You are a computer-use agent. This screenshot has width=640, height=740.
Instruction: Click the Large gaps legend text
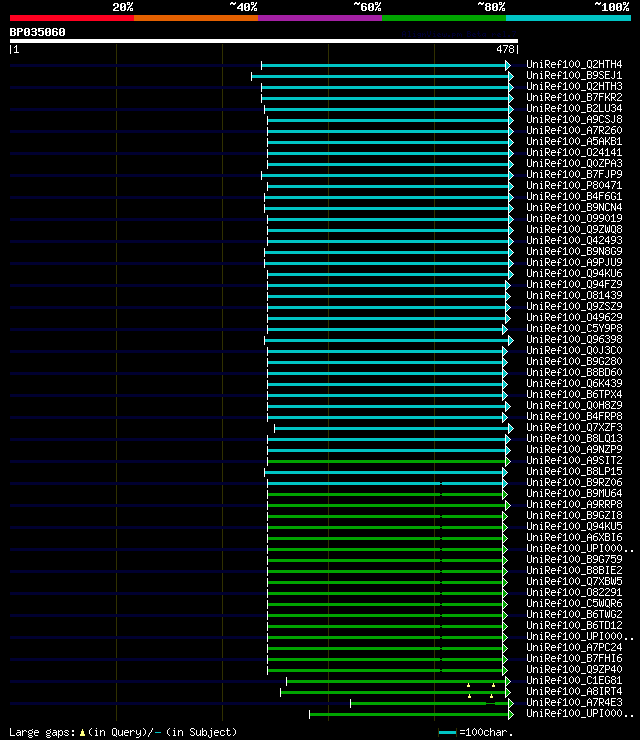(123, 732)
